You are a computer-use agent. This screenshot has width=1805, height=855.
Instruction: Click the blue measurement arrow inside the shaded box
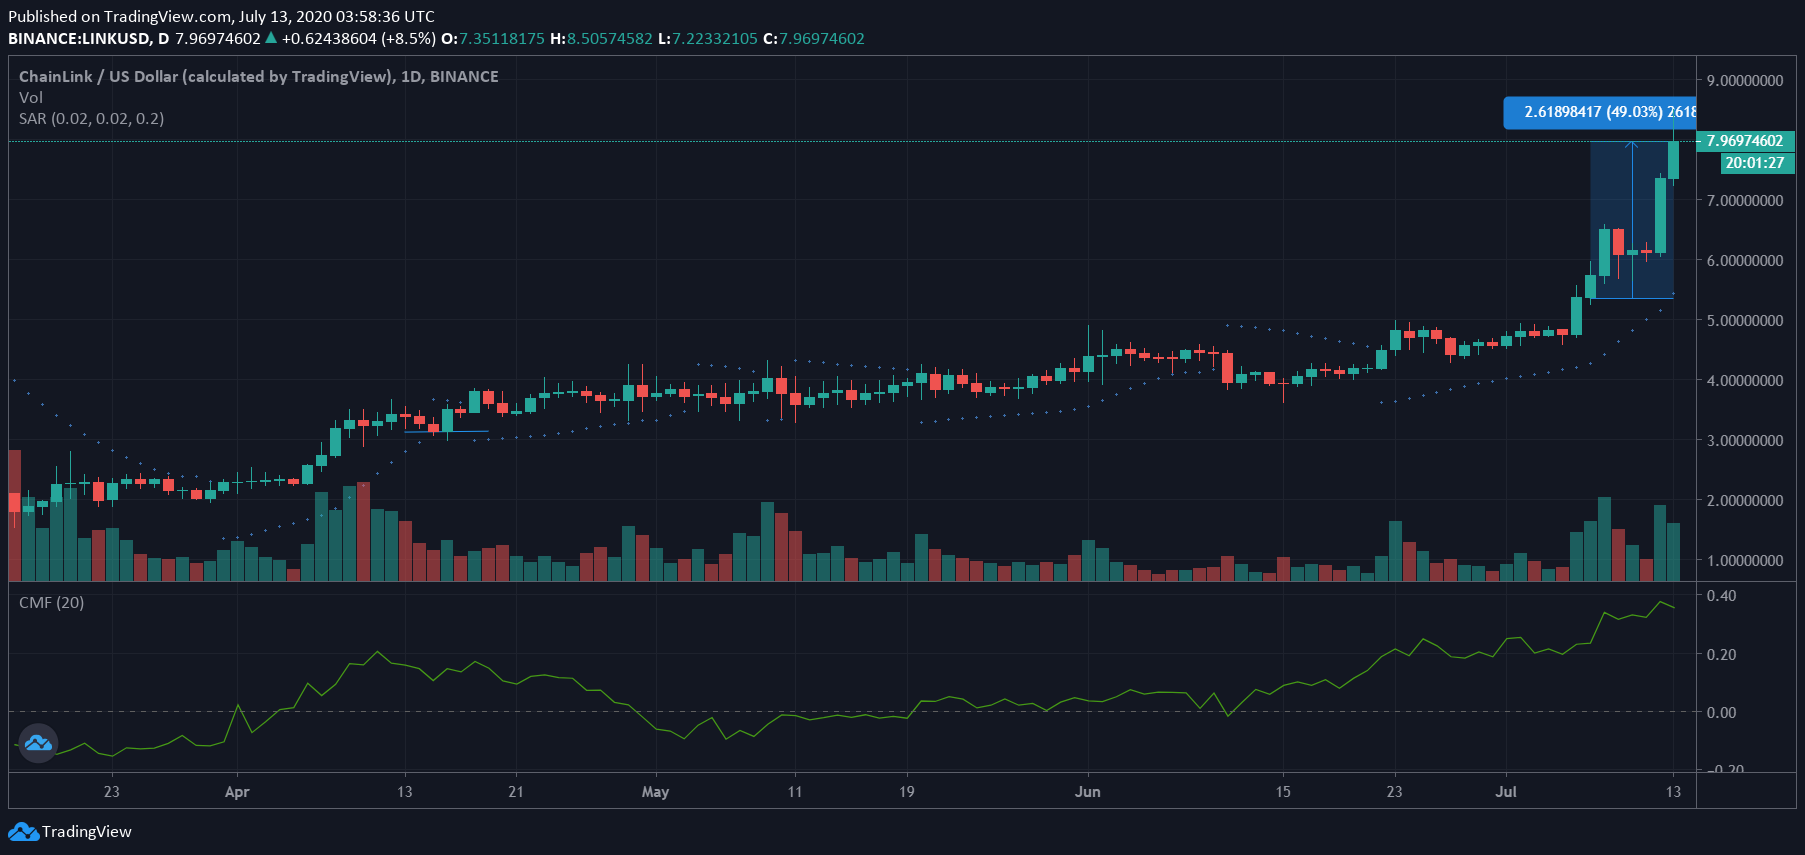tap(1632, 220)
